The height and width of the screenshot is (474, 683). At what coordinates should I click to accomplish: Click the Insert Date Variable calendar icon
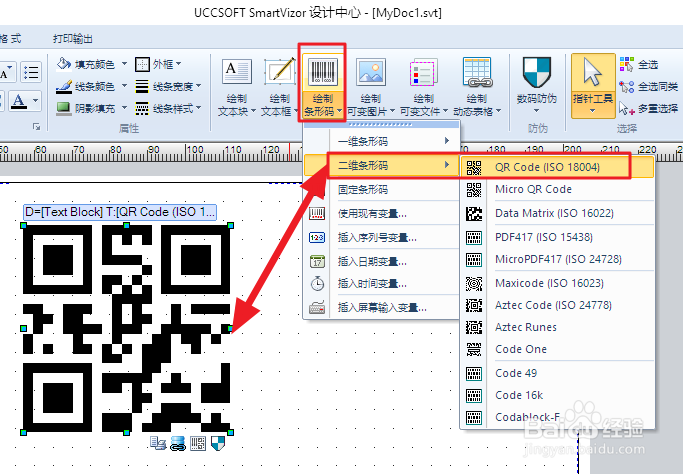(317, 261)
